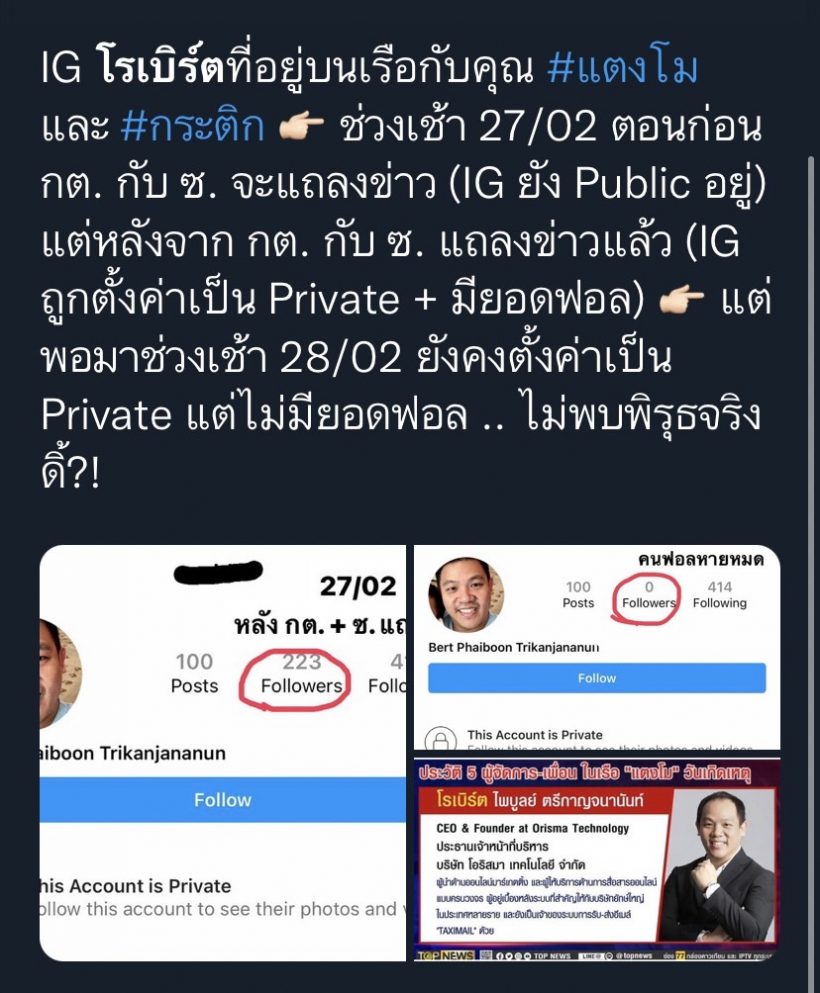Click the vertical scrollbar on right edge

point(812,570)
